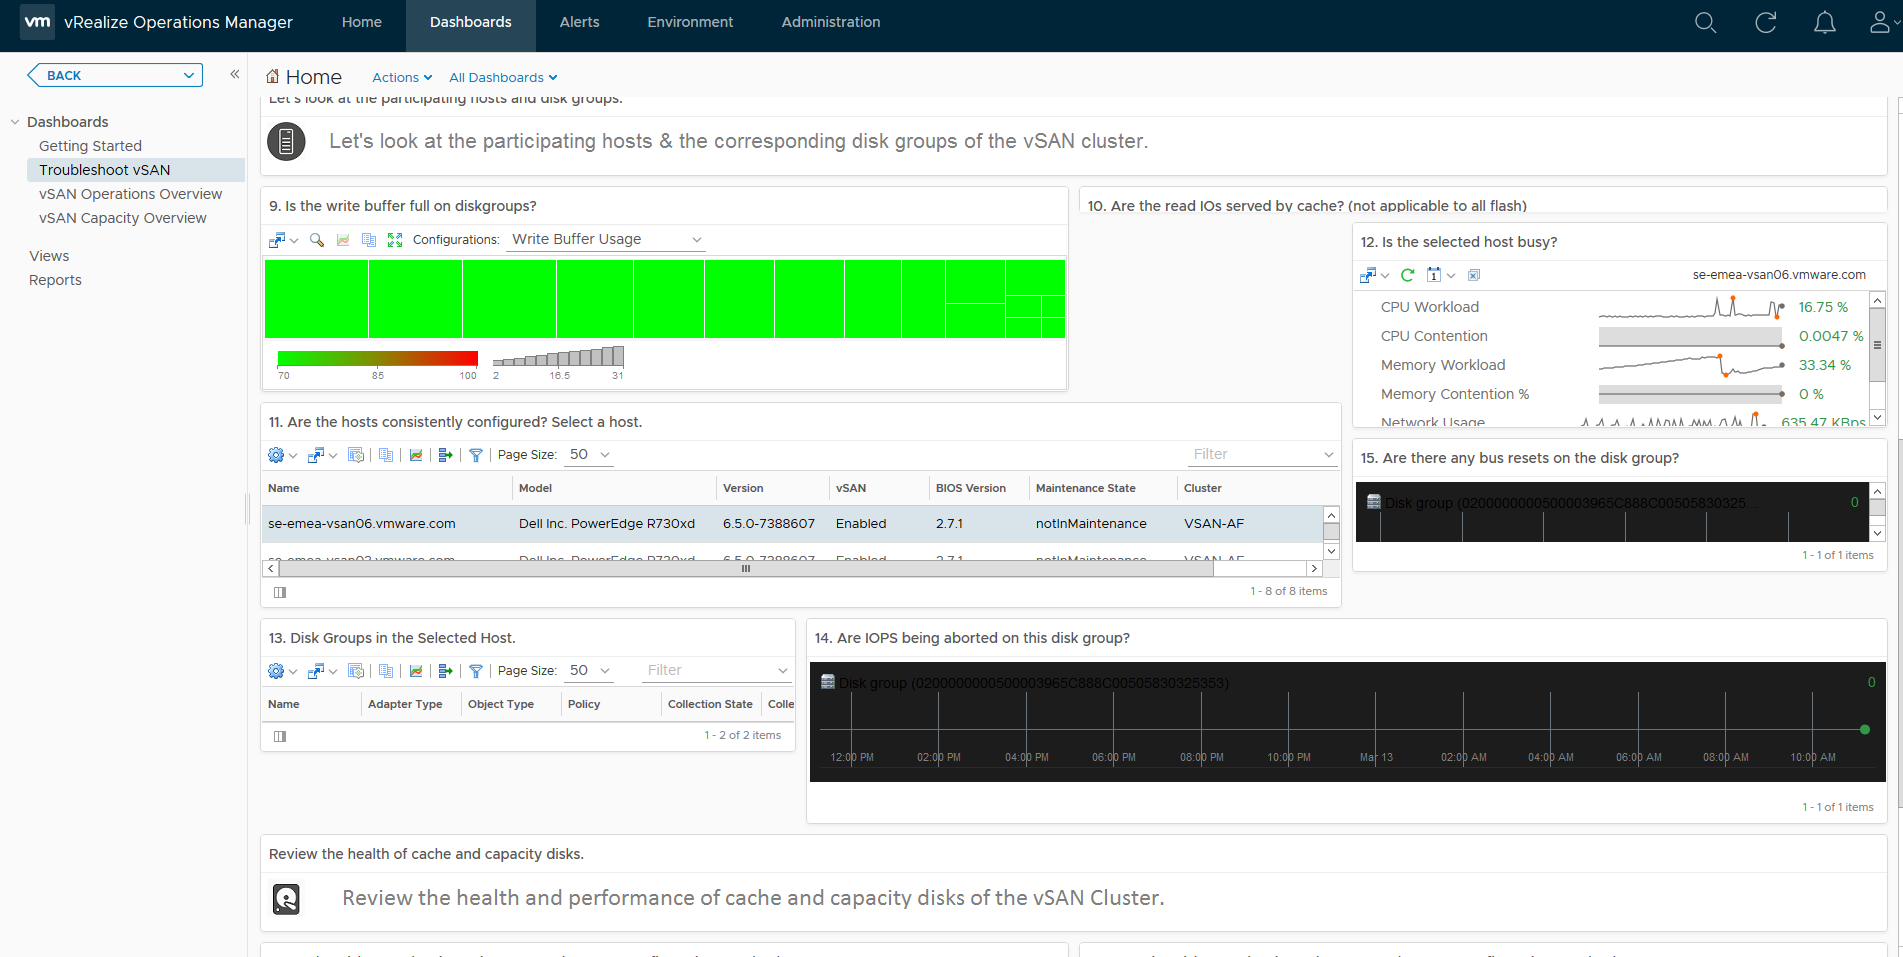Click the chart icon in widget 11 toolbar
The image size is (1903, 957).
[x=416, y=455]
